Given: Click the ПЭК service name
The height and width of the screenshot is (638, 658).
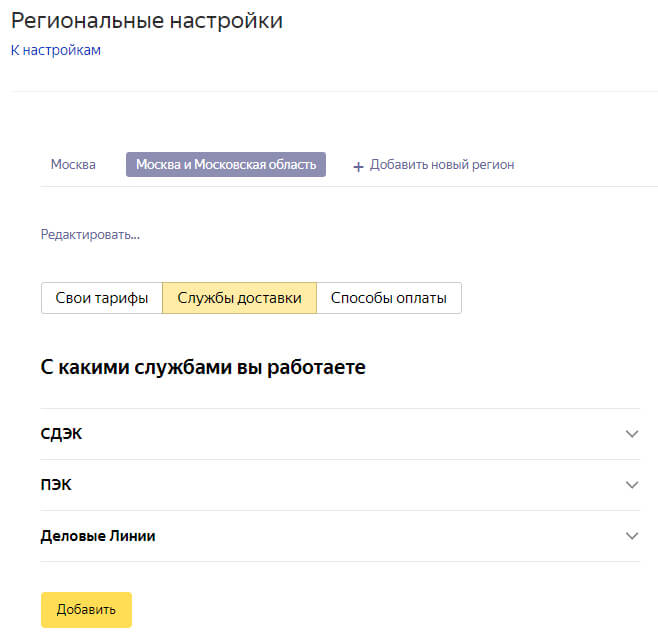Looking at the screenshot, I should click(x=56, y=485).
